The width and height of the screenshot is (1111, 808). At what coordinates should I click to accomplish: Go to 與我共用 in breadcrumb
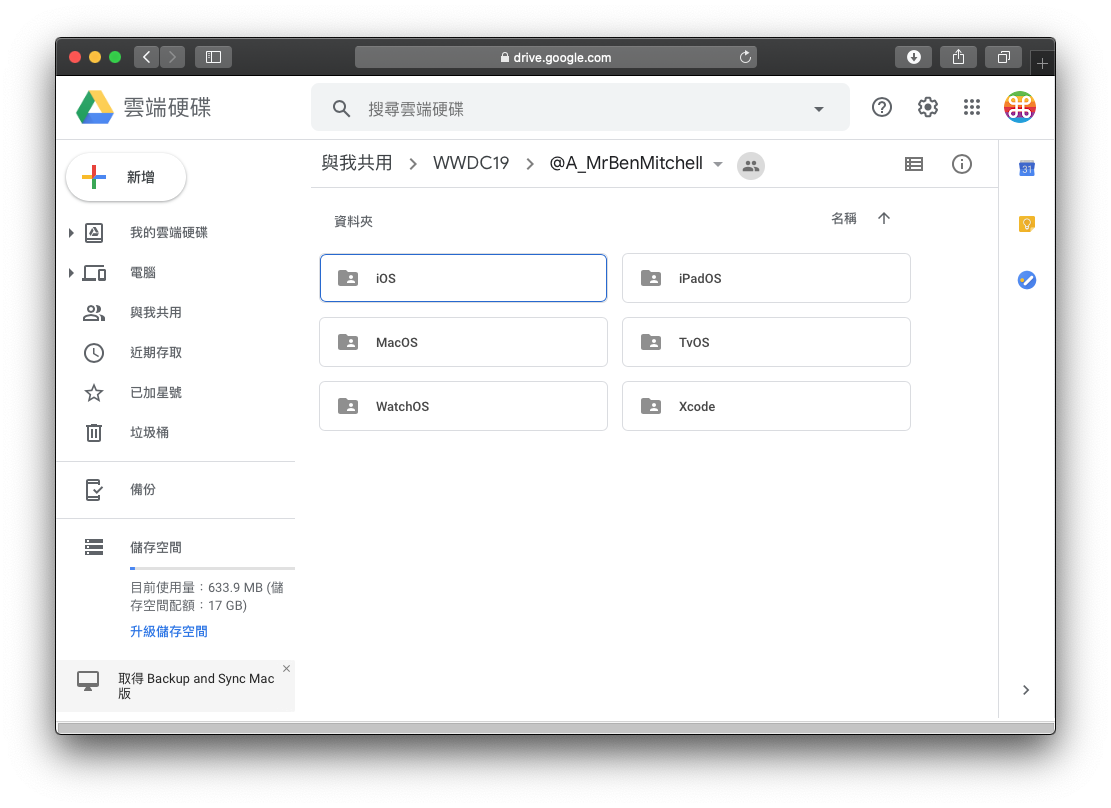coord(356,163)
